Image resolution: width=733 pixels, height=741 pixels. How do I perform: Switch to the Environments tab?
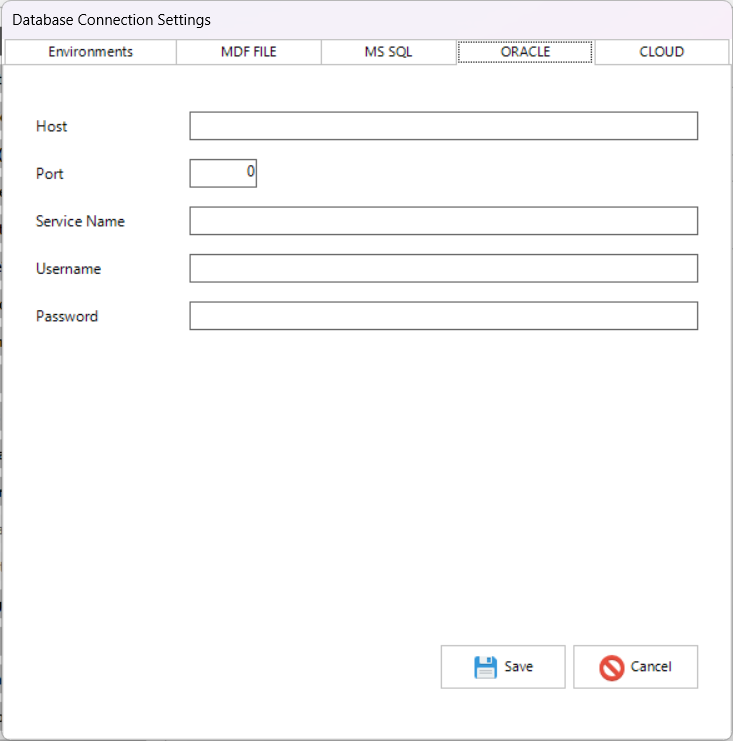click(x=90, y=52)
